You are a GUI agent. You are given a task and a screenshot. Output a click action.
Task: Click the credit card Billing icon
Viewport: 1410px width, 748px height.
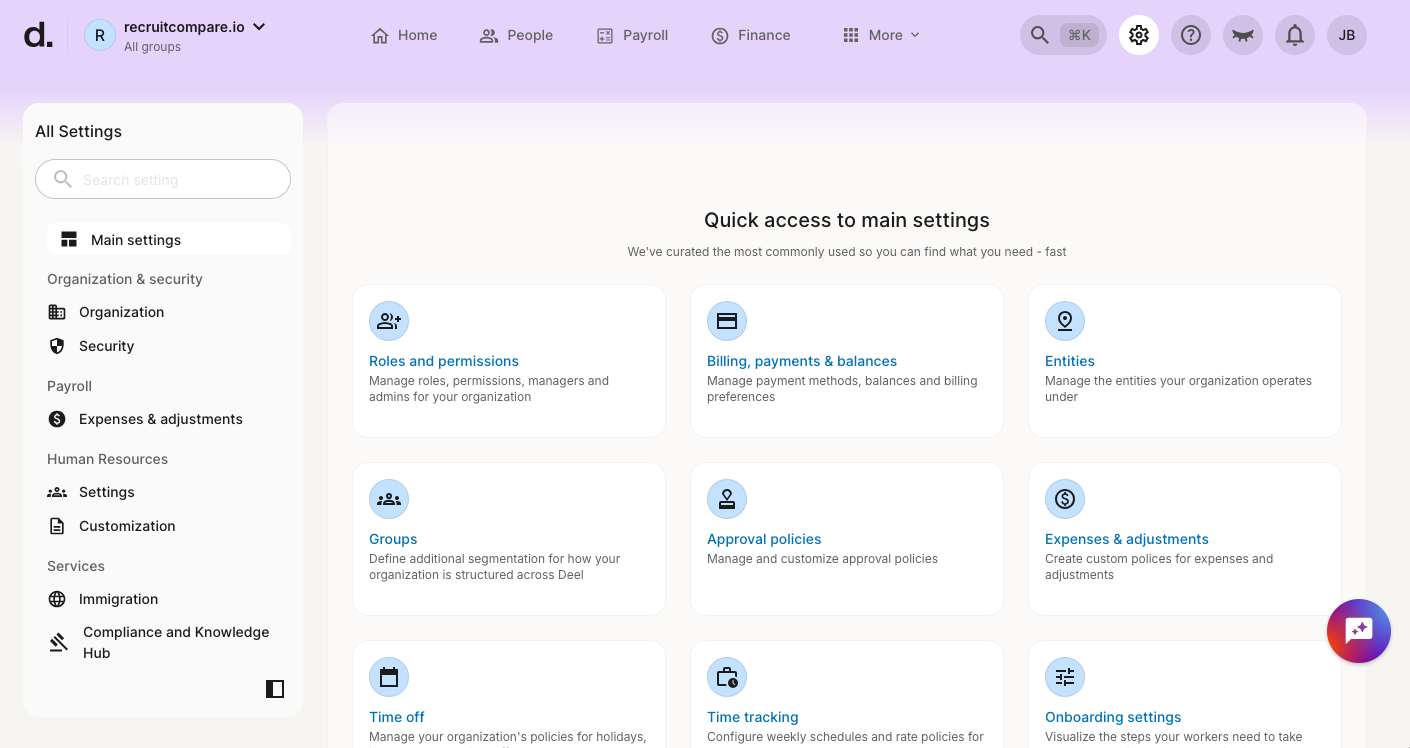(727, 321)
